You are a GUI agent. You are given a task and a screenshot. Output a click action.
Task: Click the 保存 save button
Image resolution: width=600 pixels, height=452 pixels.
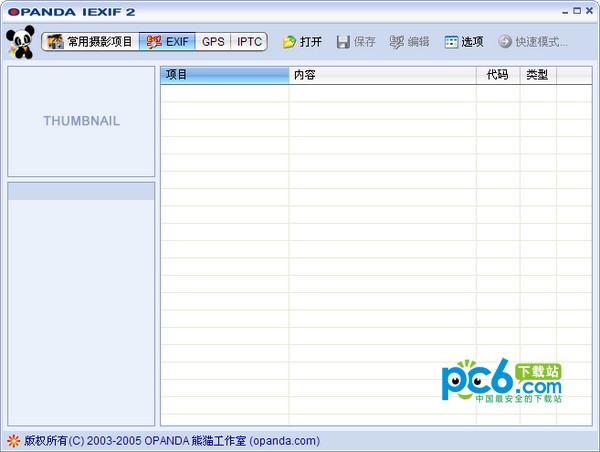coord(356,42)
